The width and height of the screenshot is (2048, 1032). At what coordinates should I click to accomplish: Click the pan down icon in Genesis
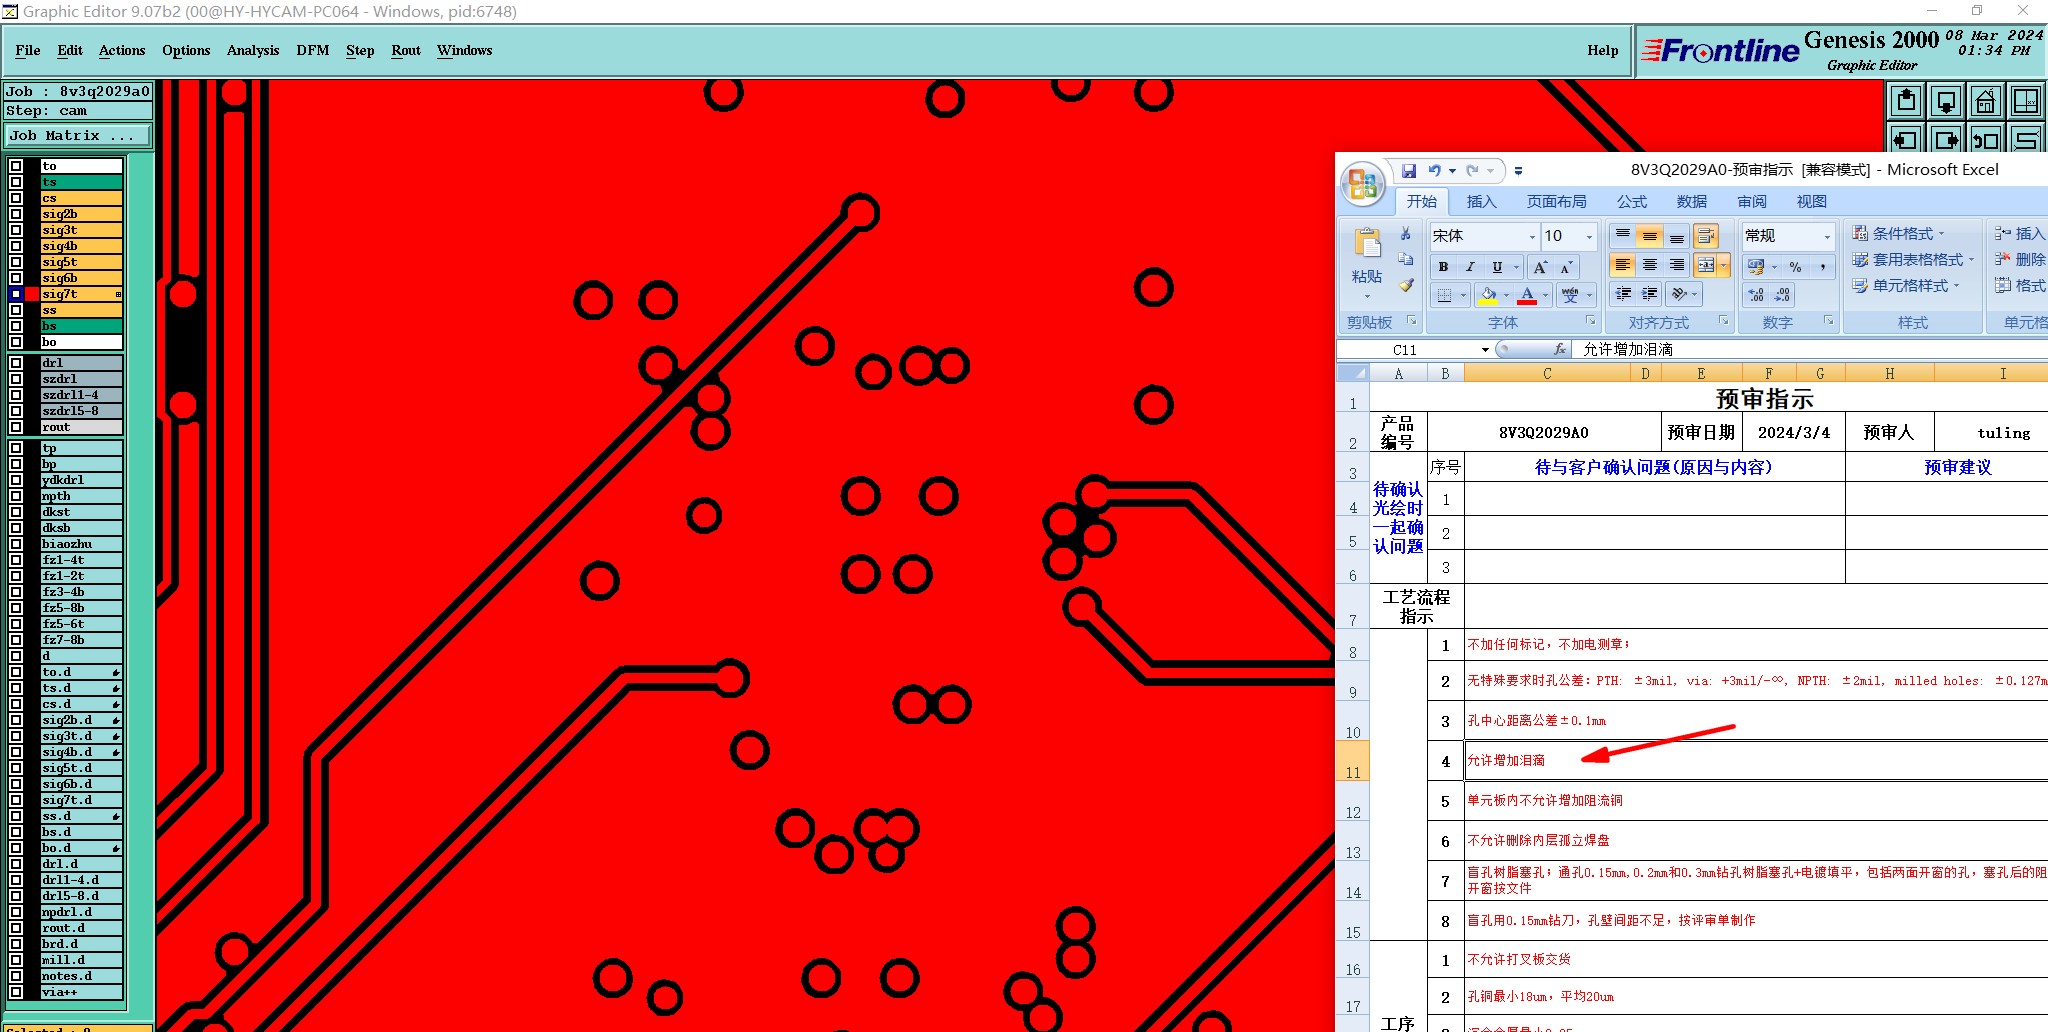(x=1946, y=101)
